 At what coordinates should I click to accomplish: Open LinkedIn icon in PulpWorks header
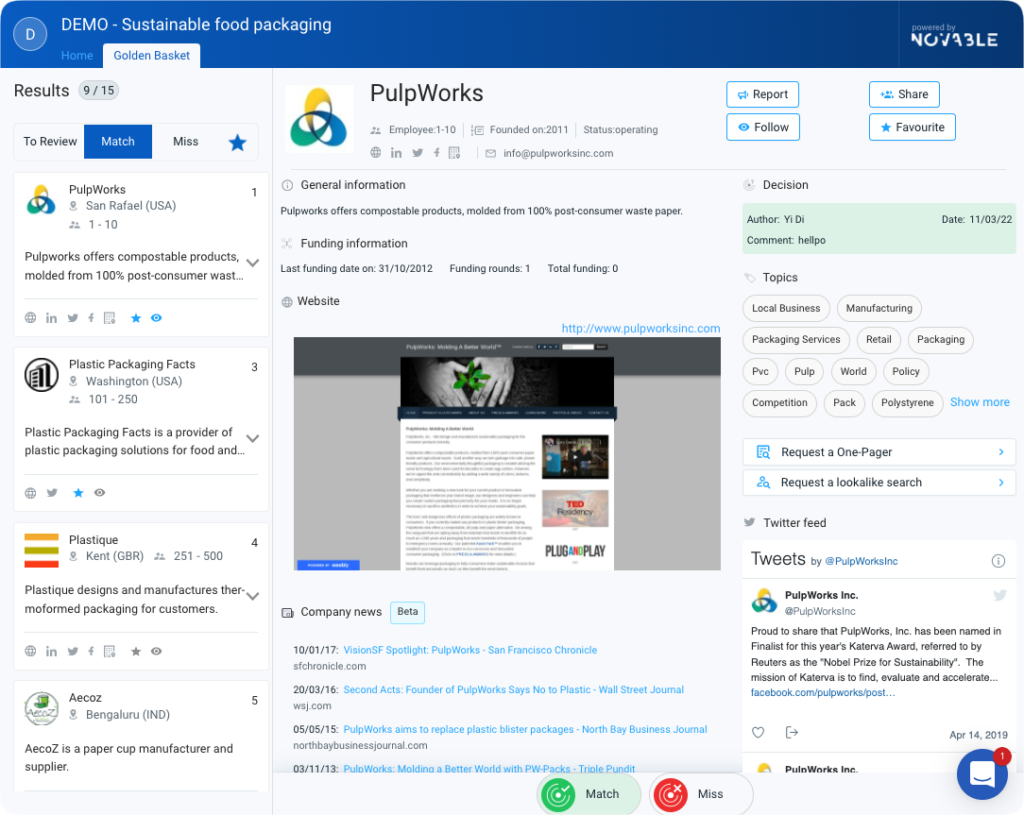coord(396,153)
